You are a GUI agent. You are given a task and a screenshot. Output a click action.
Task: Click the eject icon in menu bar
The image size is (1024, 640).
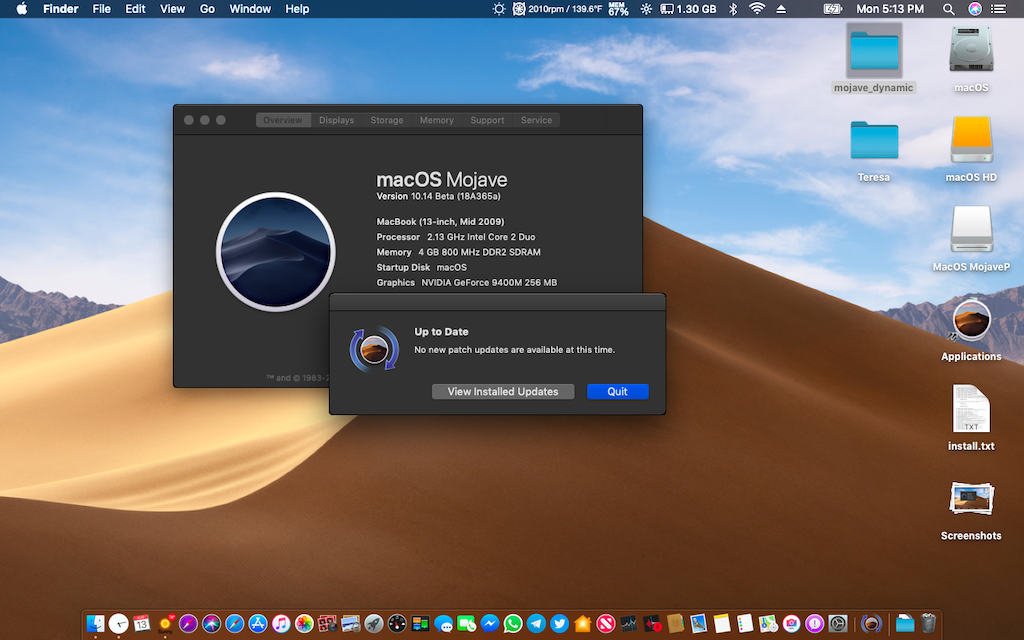click(781, 8)
